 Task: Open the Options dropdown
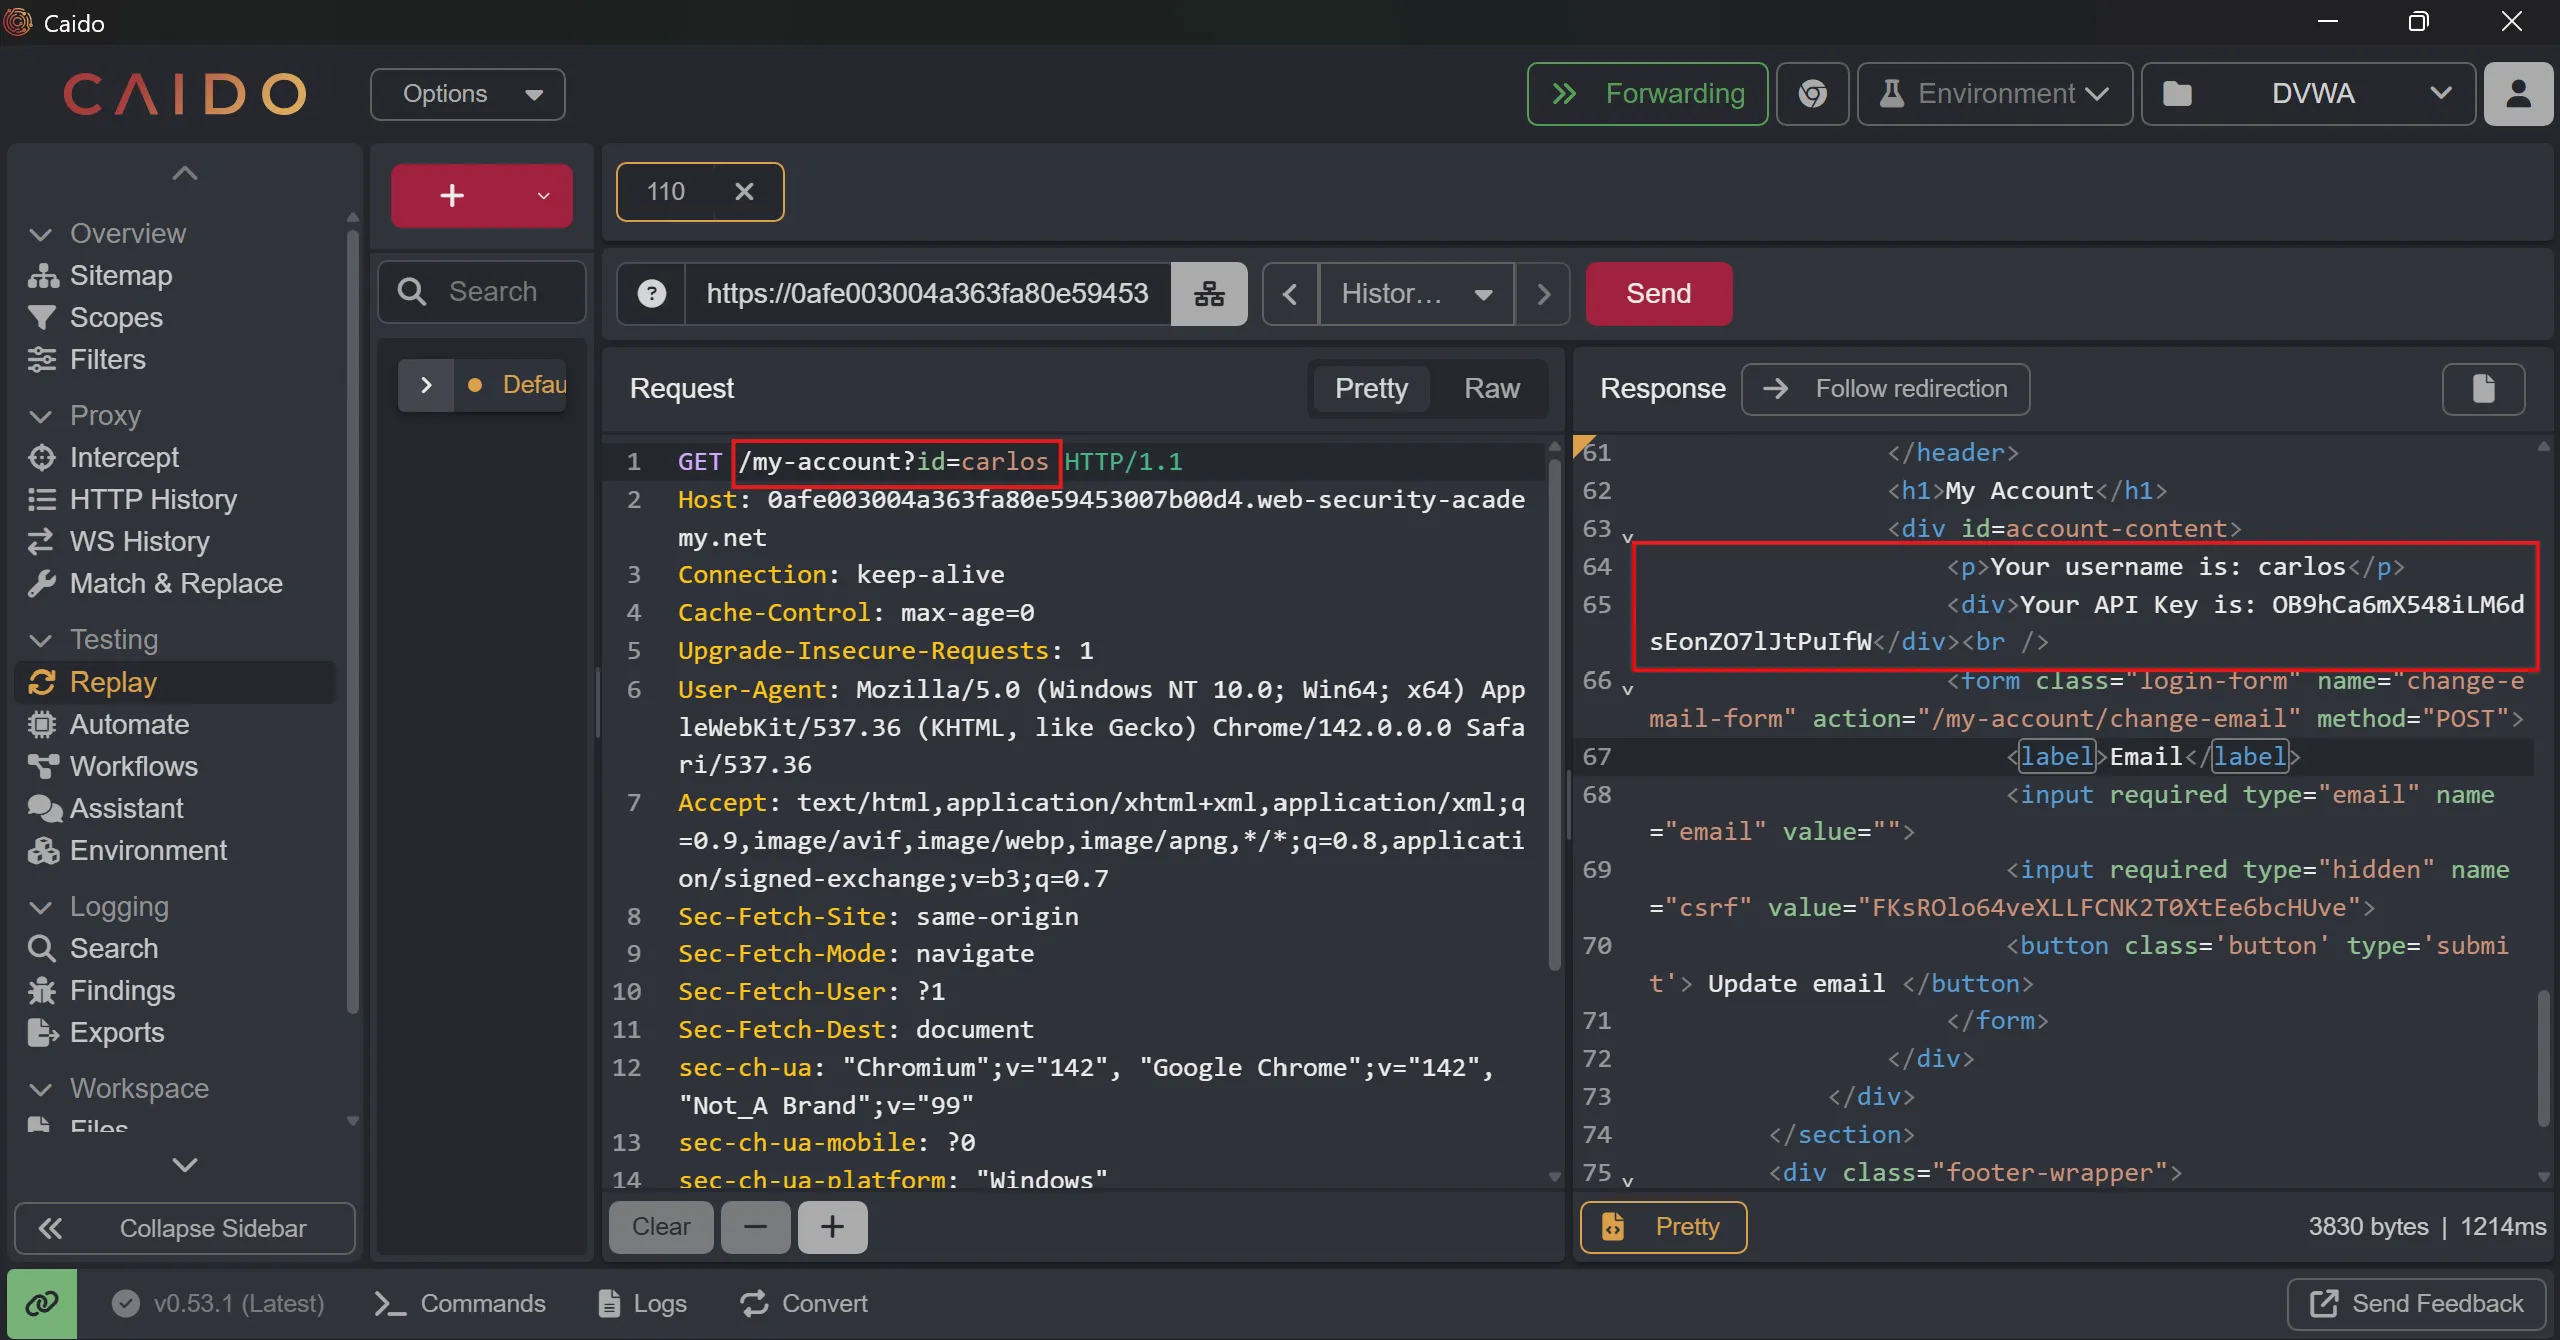[468, 94]
